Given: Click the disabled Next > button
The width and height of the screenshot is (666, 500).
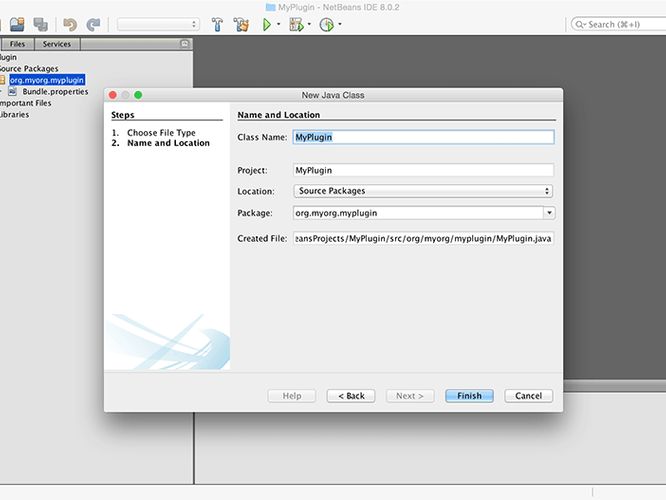Looking at the screenshot, I should (410, 396).
